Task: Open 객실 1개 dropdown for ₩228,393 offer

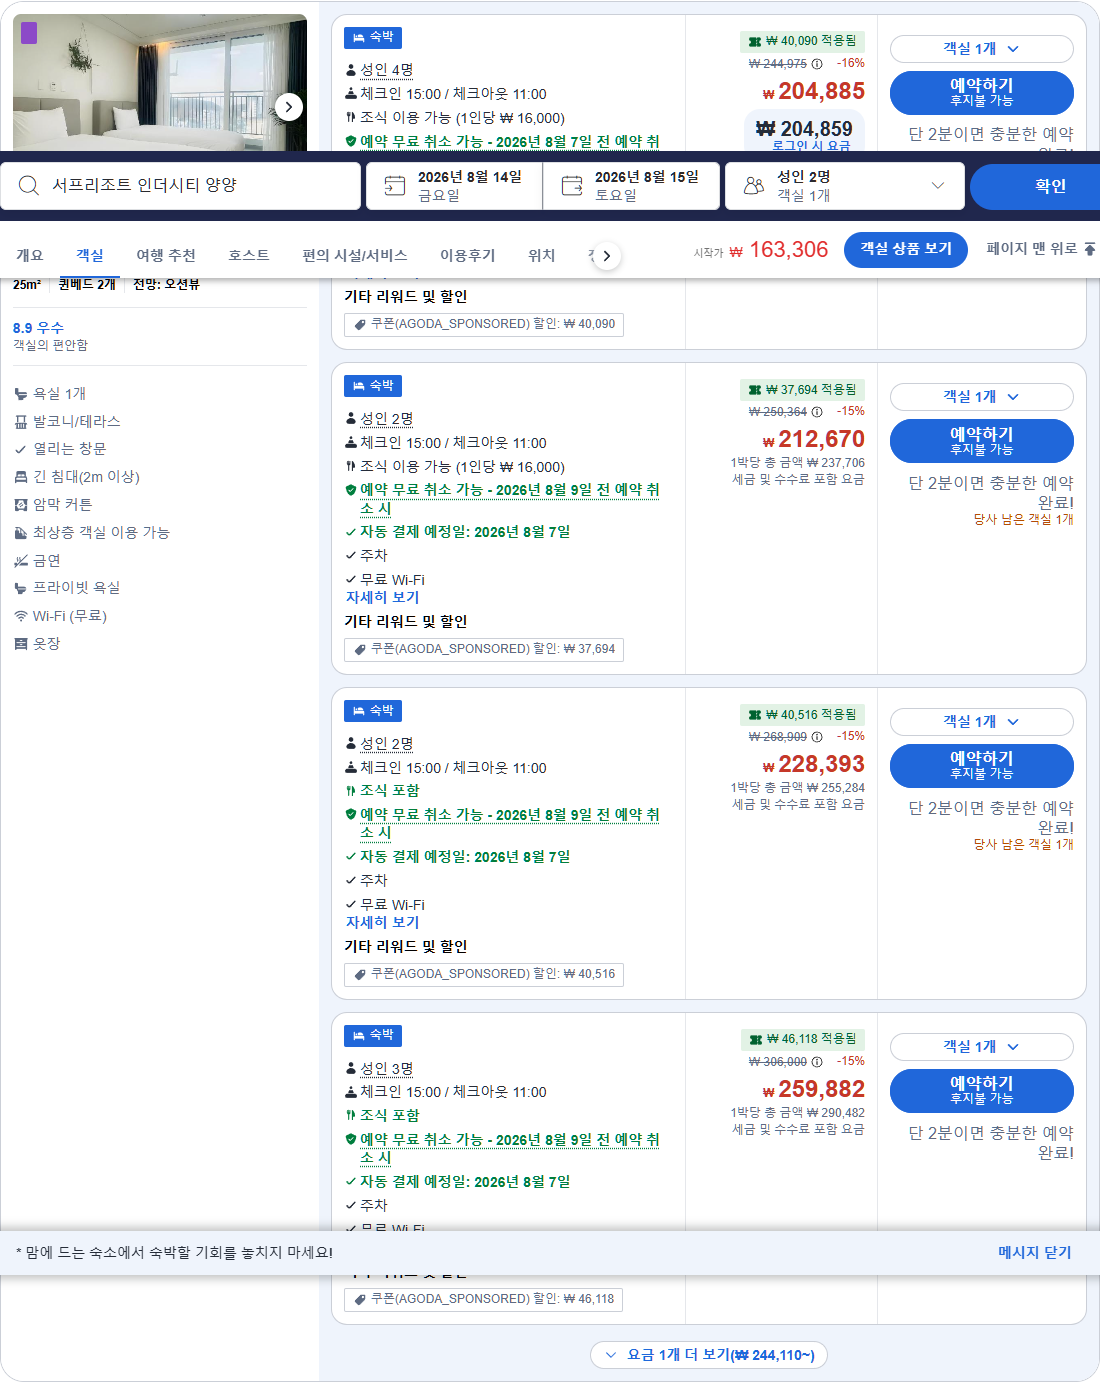Action: pos(982,721)
